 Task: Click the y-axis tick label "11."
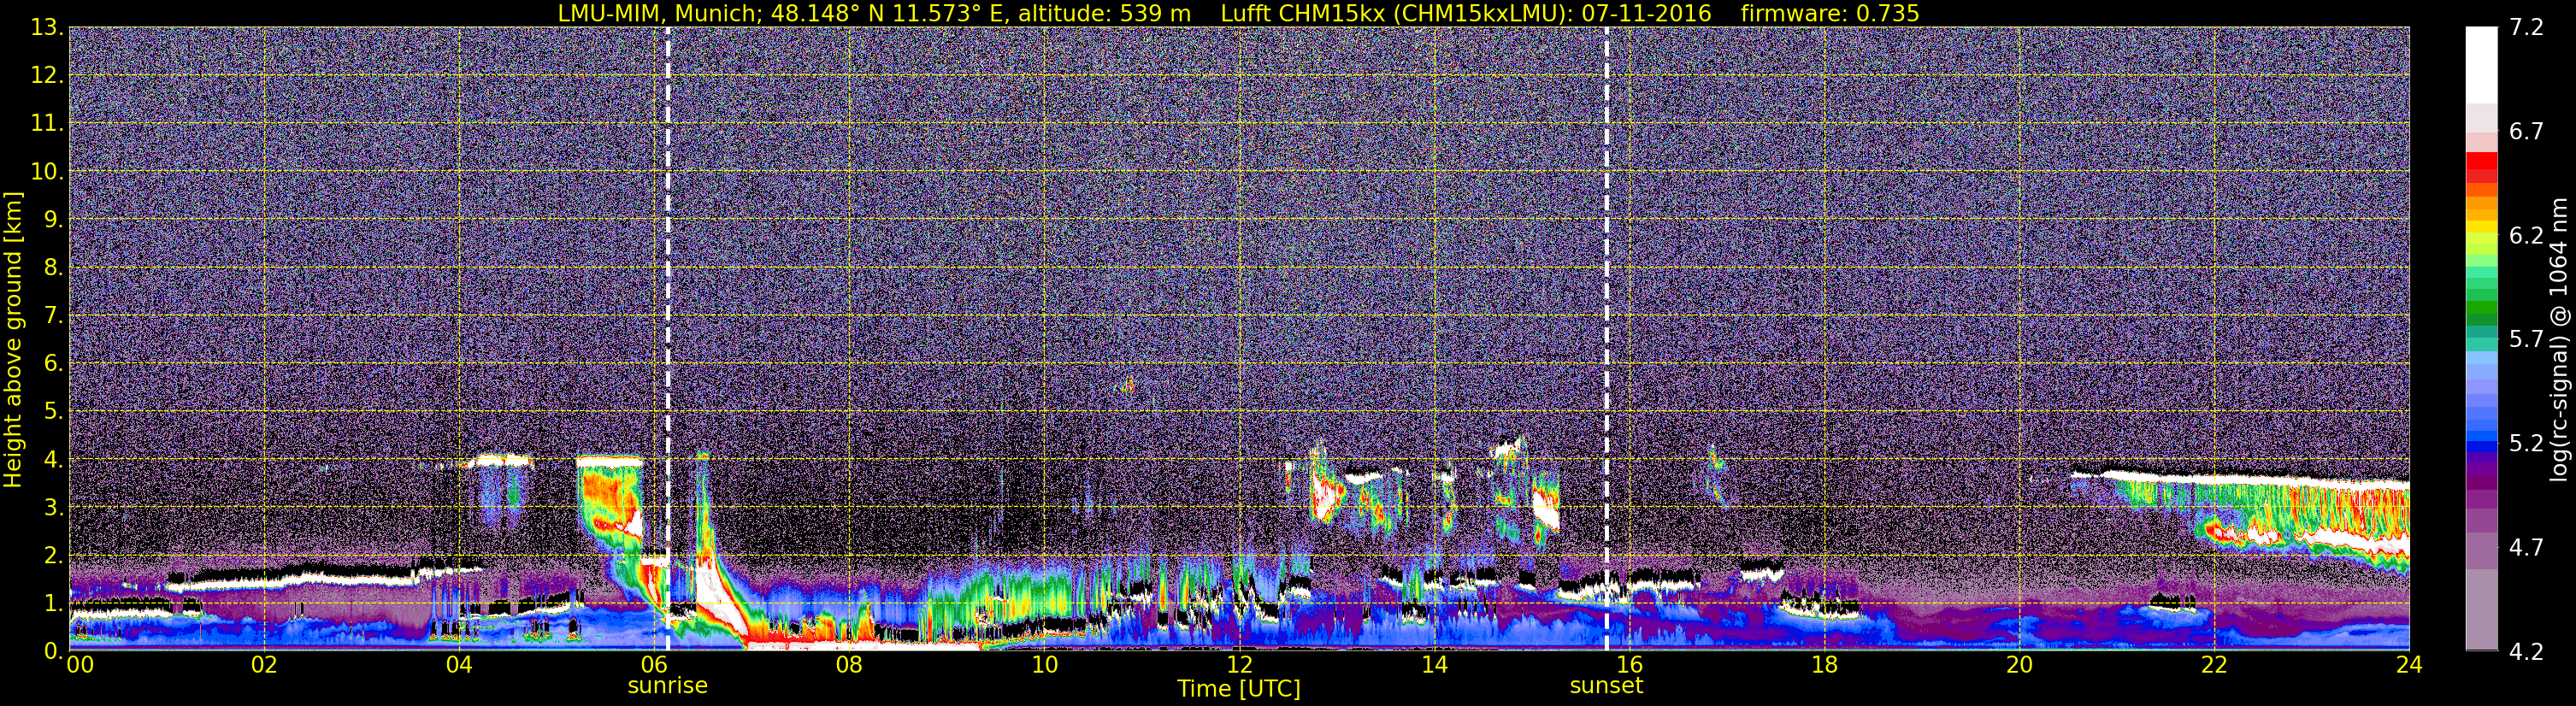pyautogui.click(x=47, y=124)
